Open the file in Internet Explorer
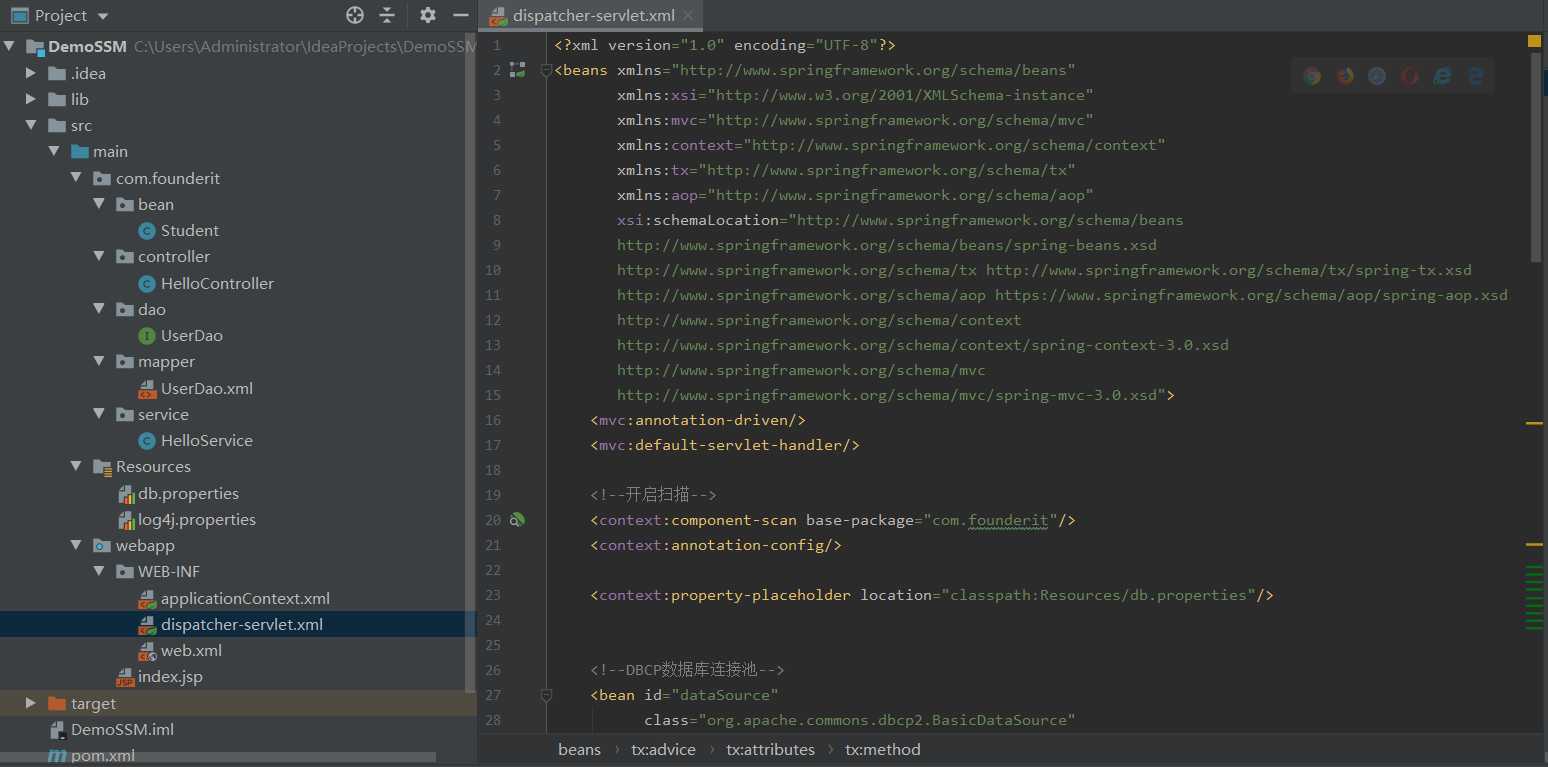Screen dimensions: 1548x767 tap(1442, 76)
